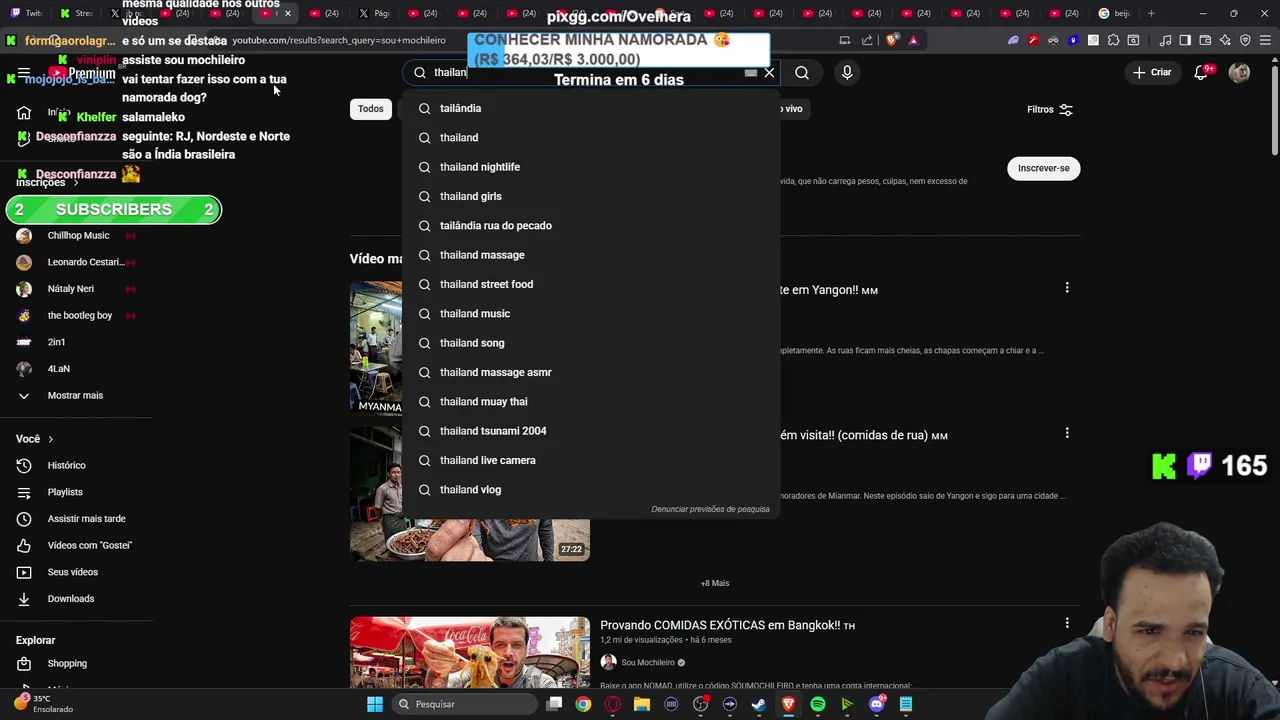The height and width of the screenshot is (720, 1280).
Task: Open the Sou Mochileiro channel name link
Action: tap(648, 662)
